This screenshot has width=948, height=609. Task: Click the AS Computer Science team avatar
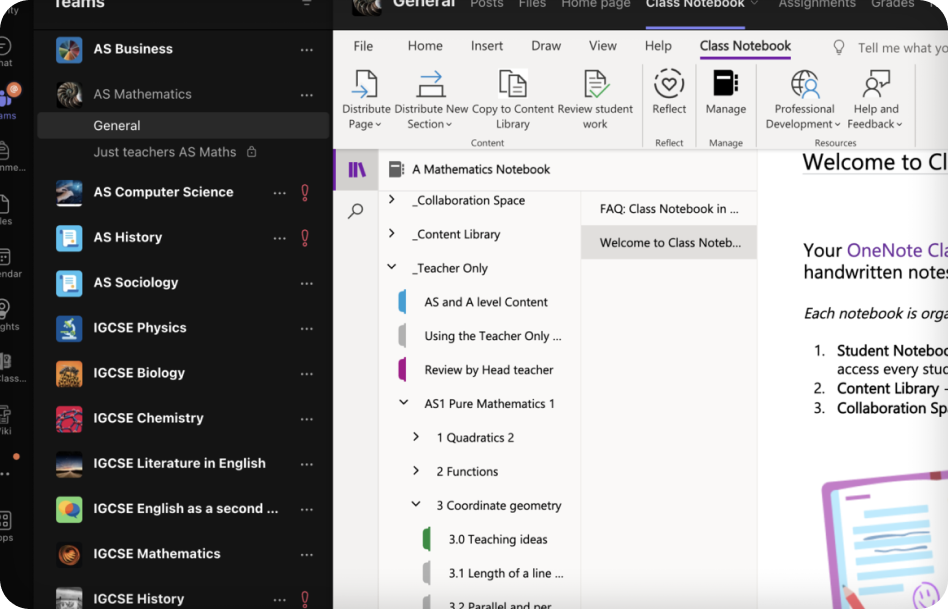[69, 193]
